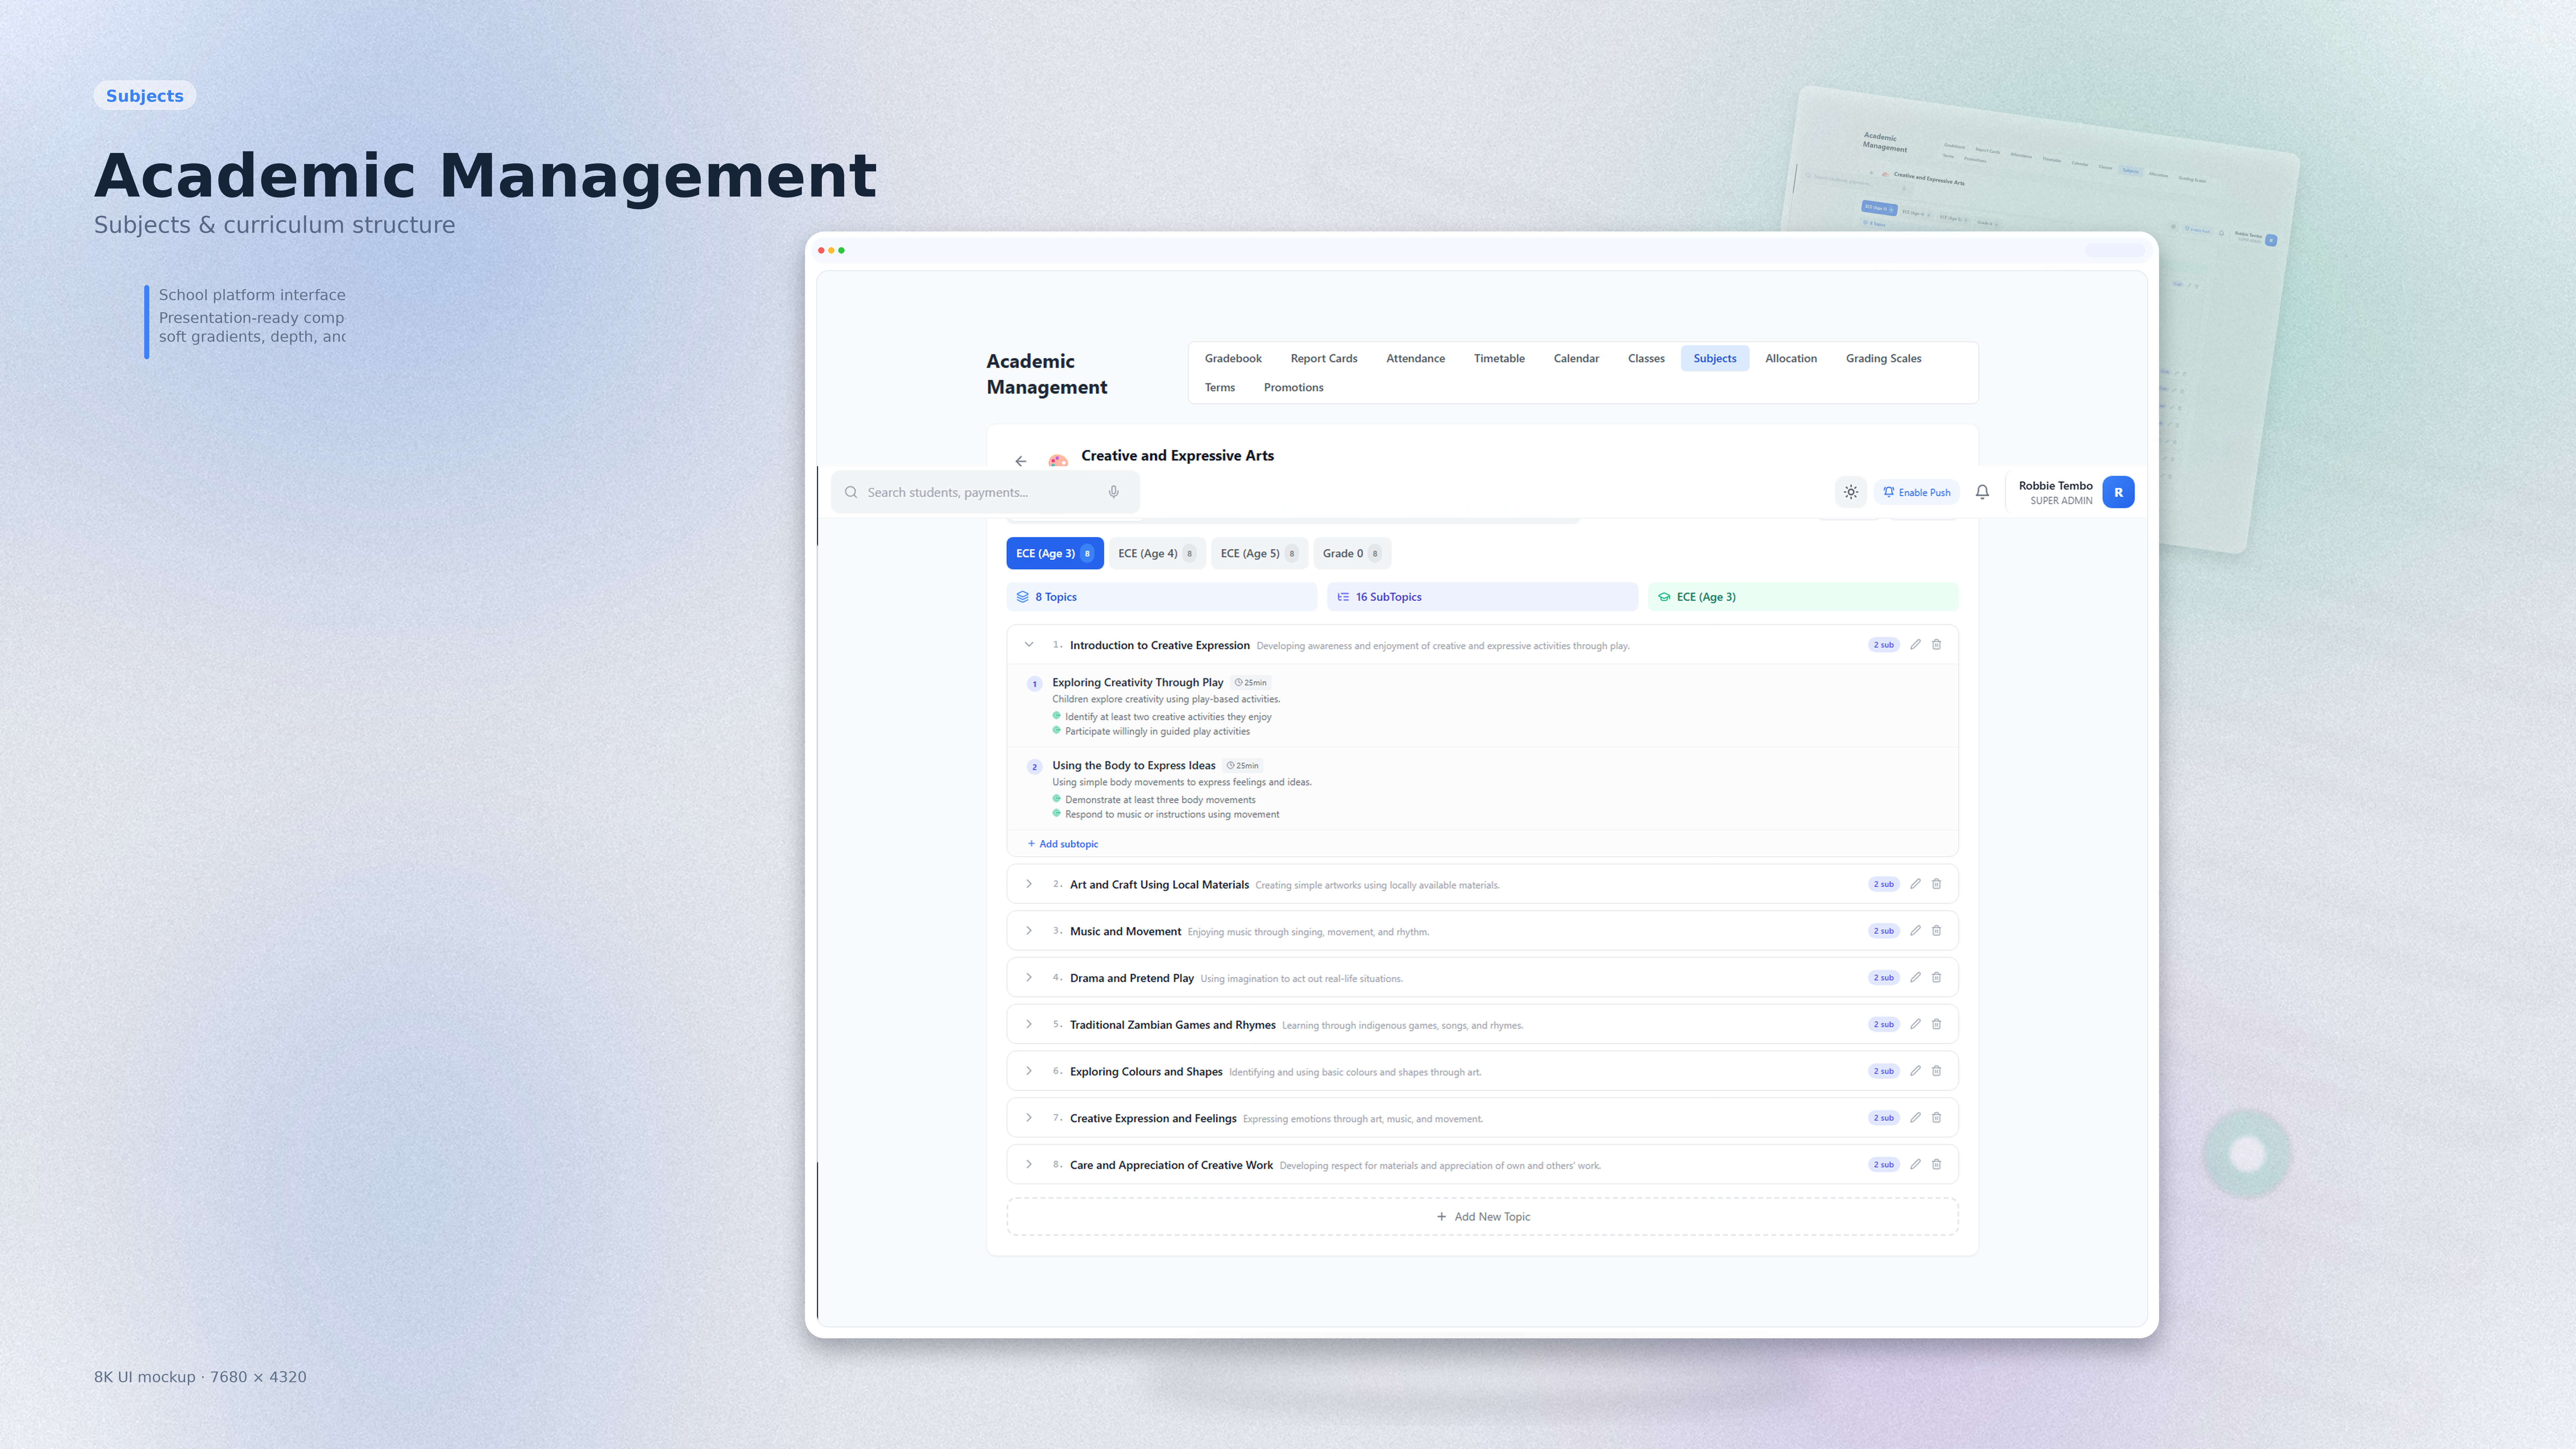Viewport: 2576px width, 1449px height.
Task: Click the microphone icon in the search bar
Action: coord(1113,492)
